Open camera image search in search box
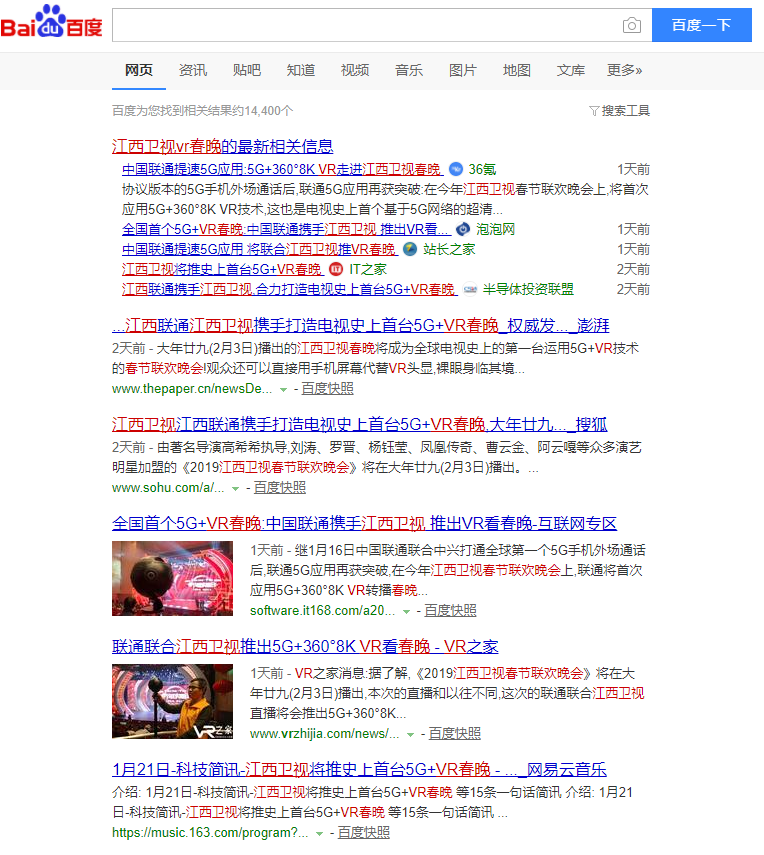This screenshot has height=855, width=764. (x=631, y=26)
